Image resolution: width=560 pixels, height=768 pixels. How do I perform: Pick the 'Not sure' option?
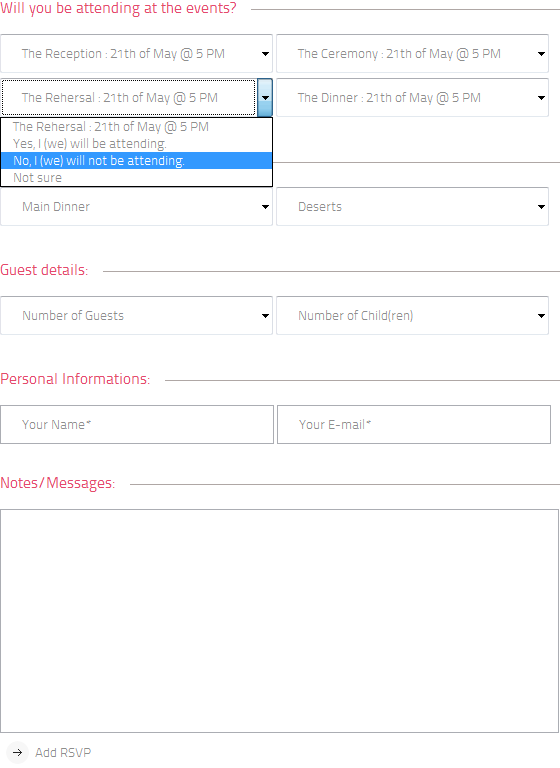tap(136, 178)
